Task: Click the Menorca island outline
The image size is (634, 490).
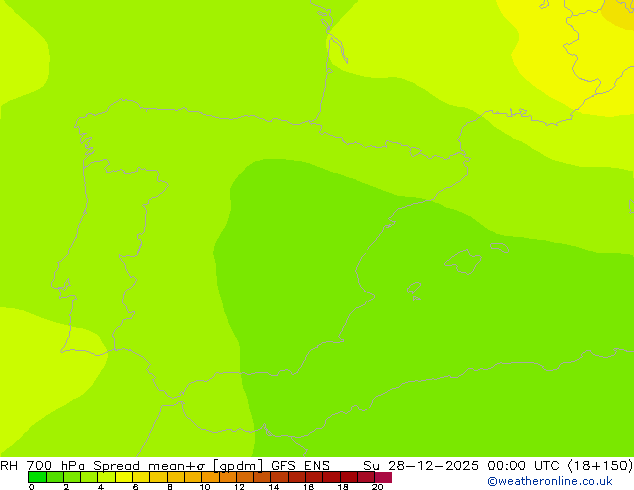Action: [x=499, y=247]
